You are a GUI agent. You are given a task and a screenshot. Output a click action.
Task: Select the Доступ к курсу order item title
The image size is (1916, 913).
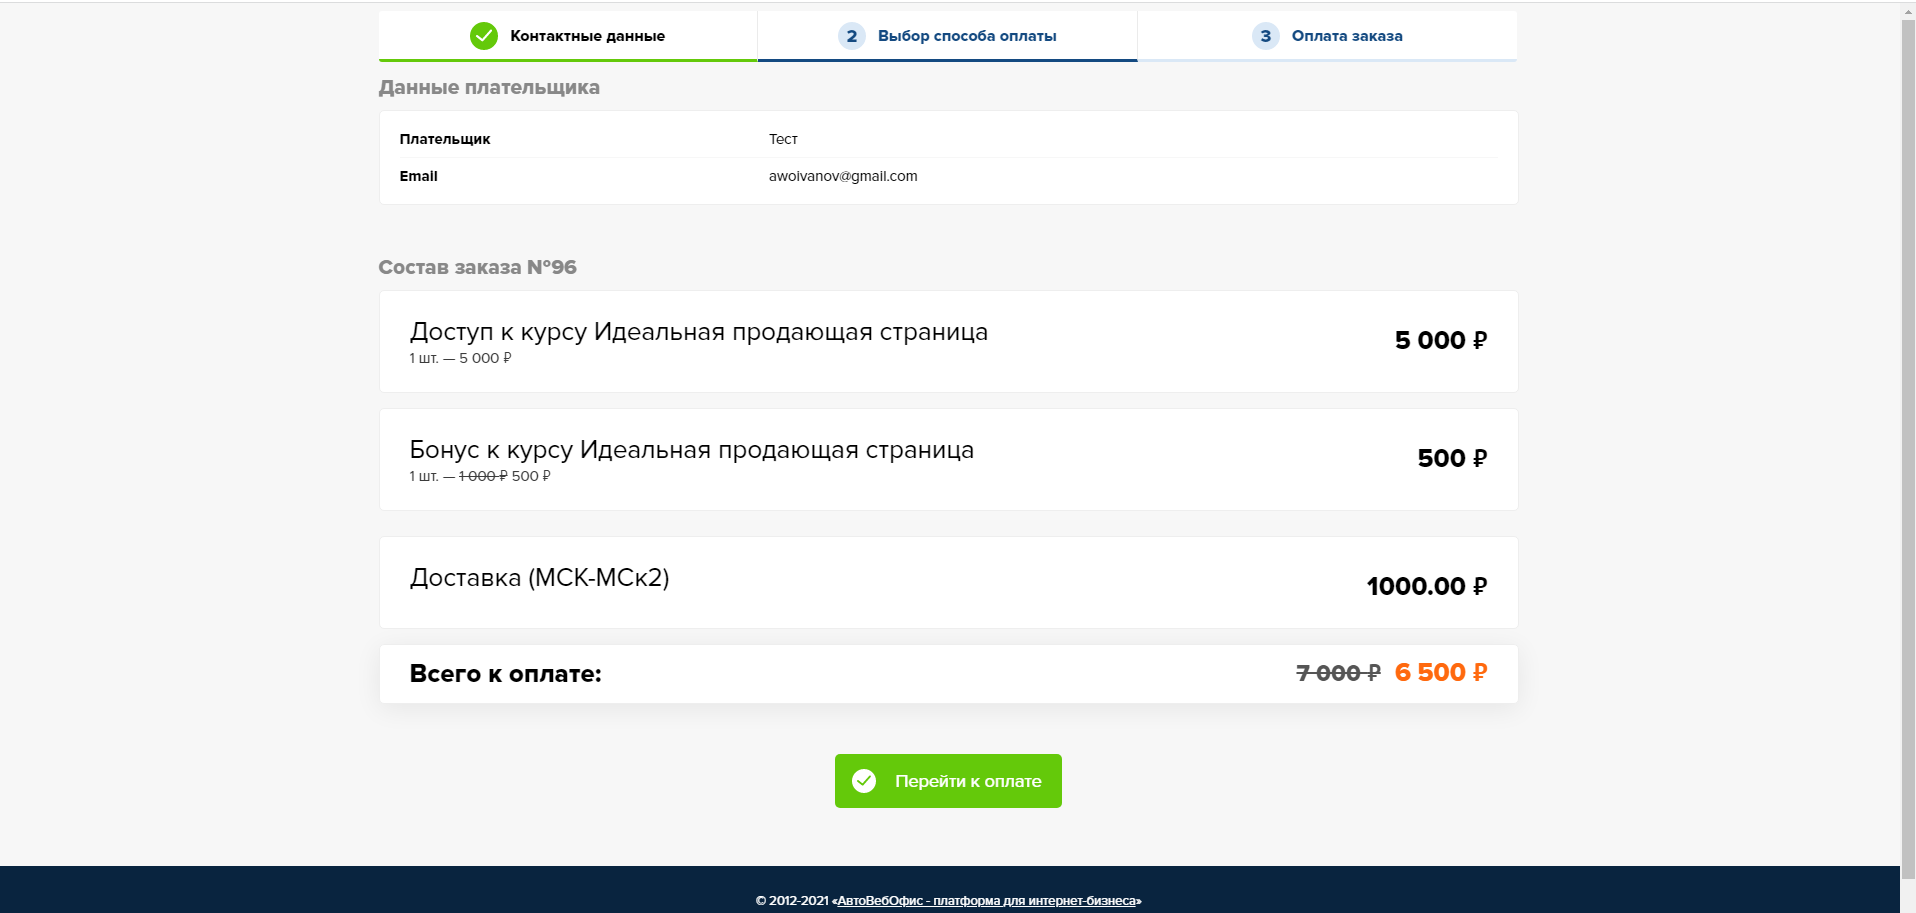click(x=698, y=332)
